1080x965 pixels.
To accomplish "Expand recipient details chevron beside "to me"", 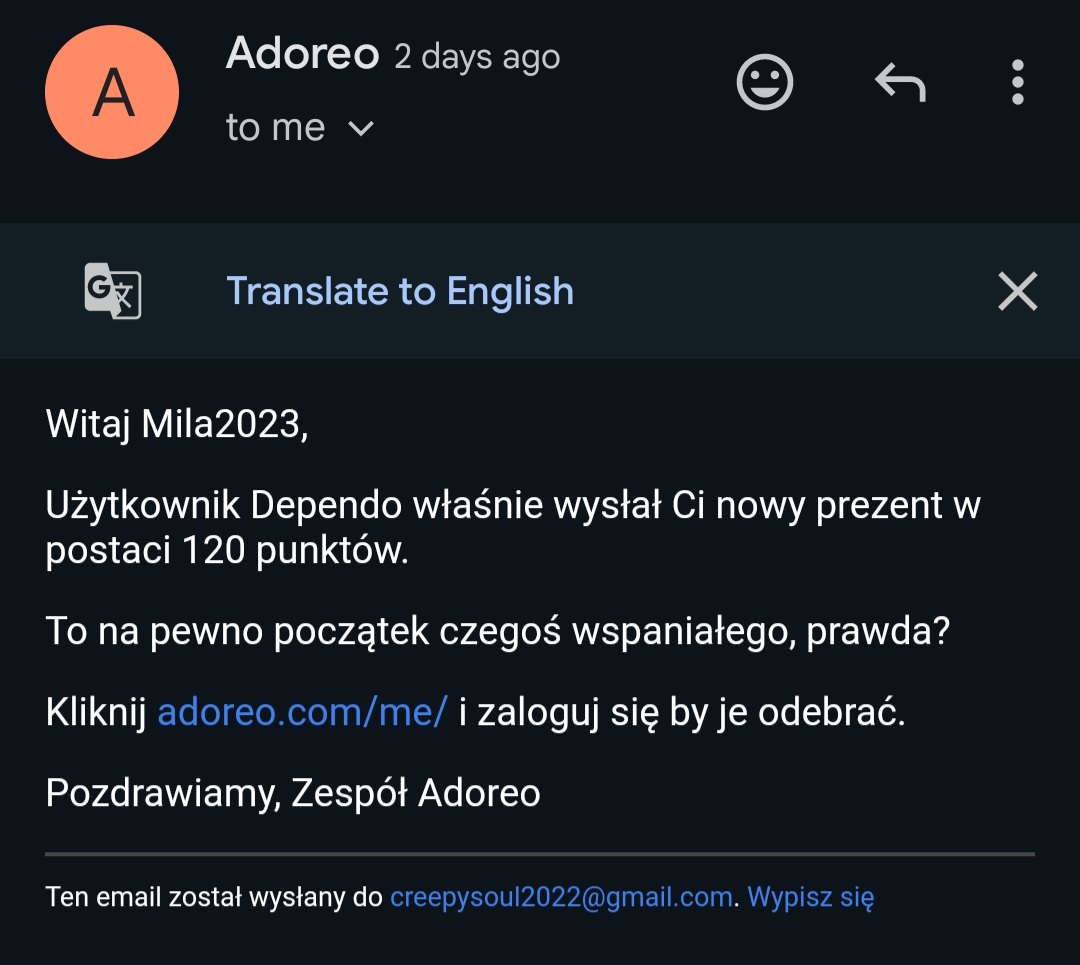I will coord(360,129).
